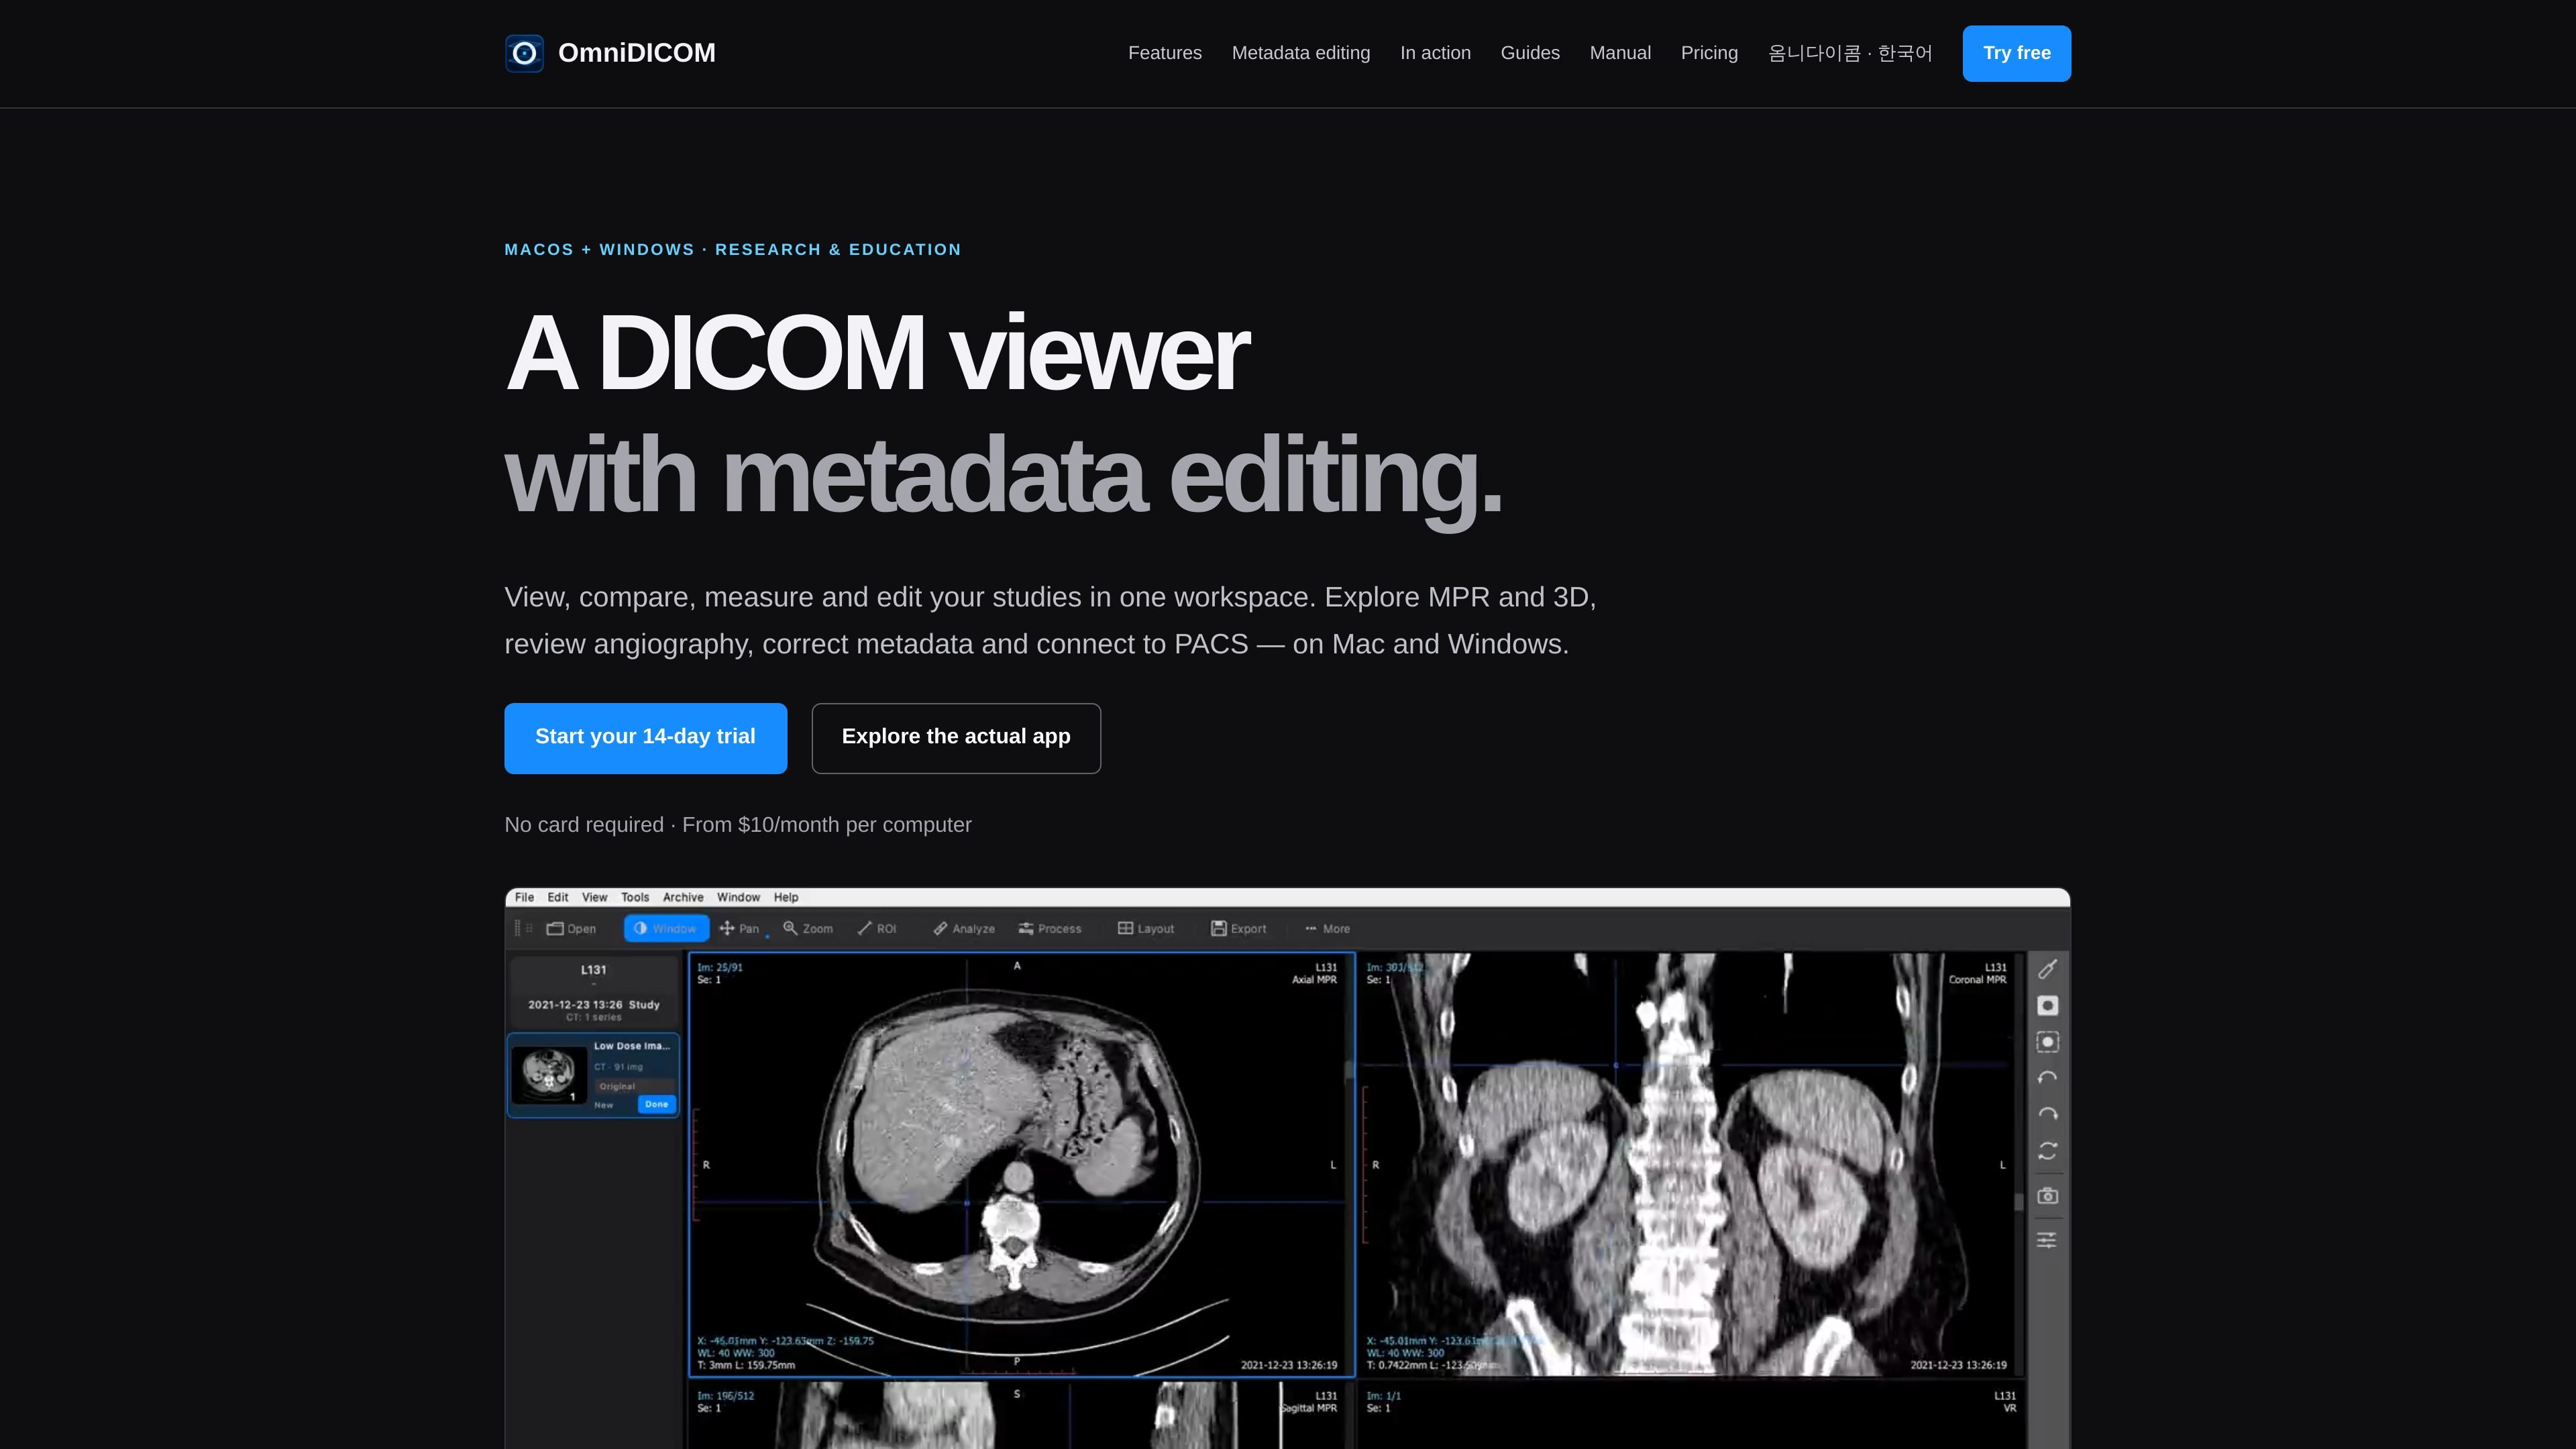Image resolution: width=2576 pixels, height=1449 pixels.
Task: Open the Guides nav link
Action: click(1529, 53)
